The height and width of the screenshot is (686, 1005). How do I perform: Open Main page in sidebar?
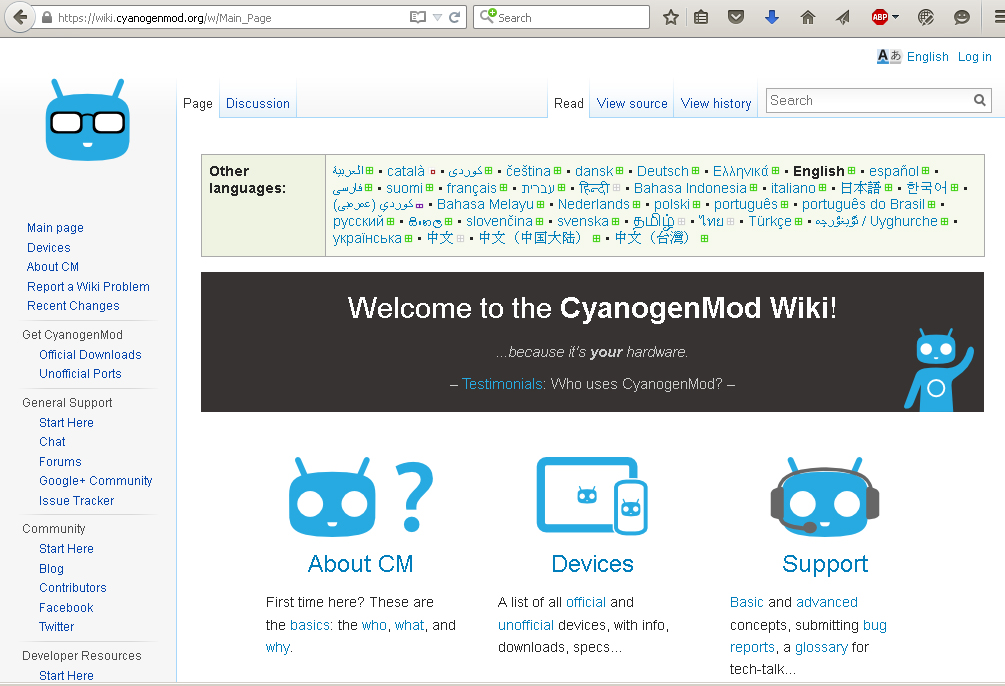(55, 228)
